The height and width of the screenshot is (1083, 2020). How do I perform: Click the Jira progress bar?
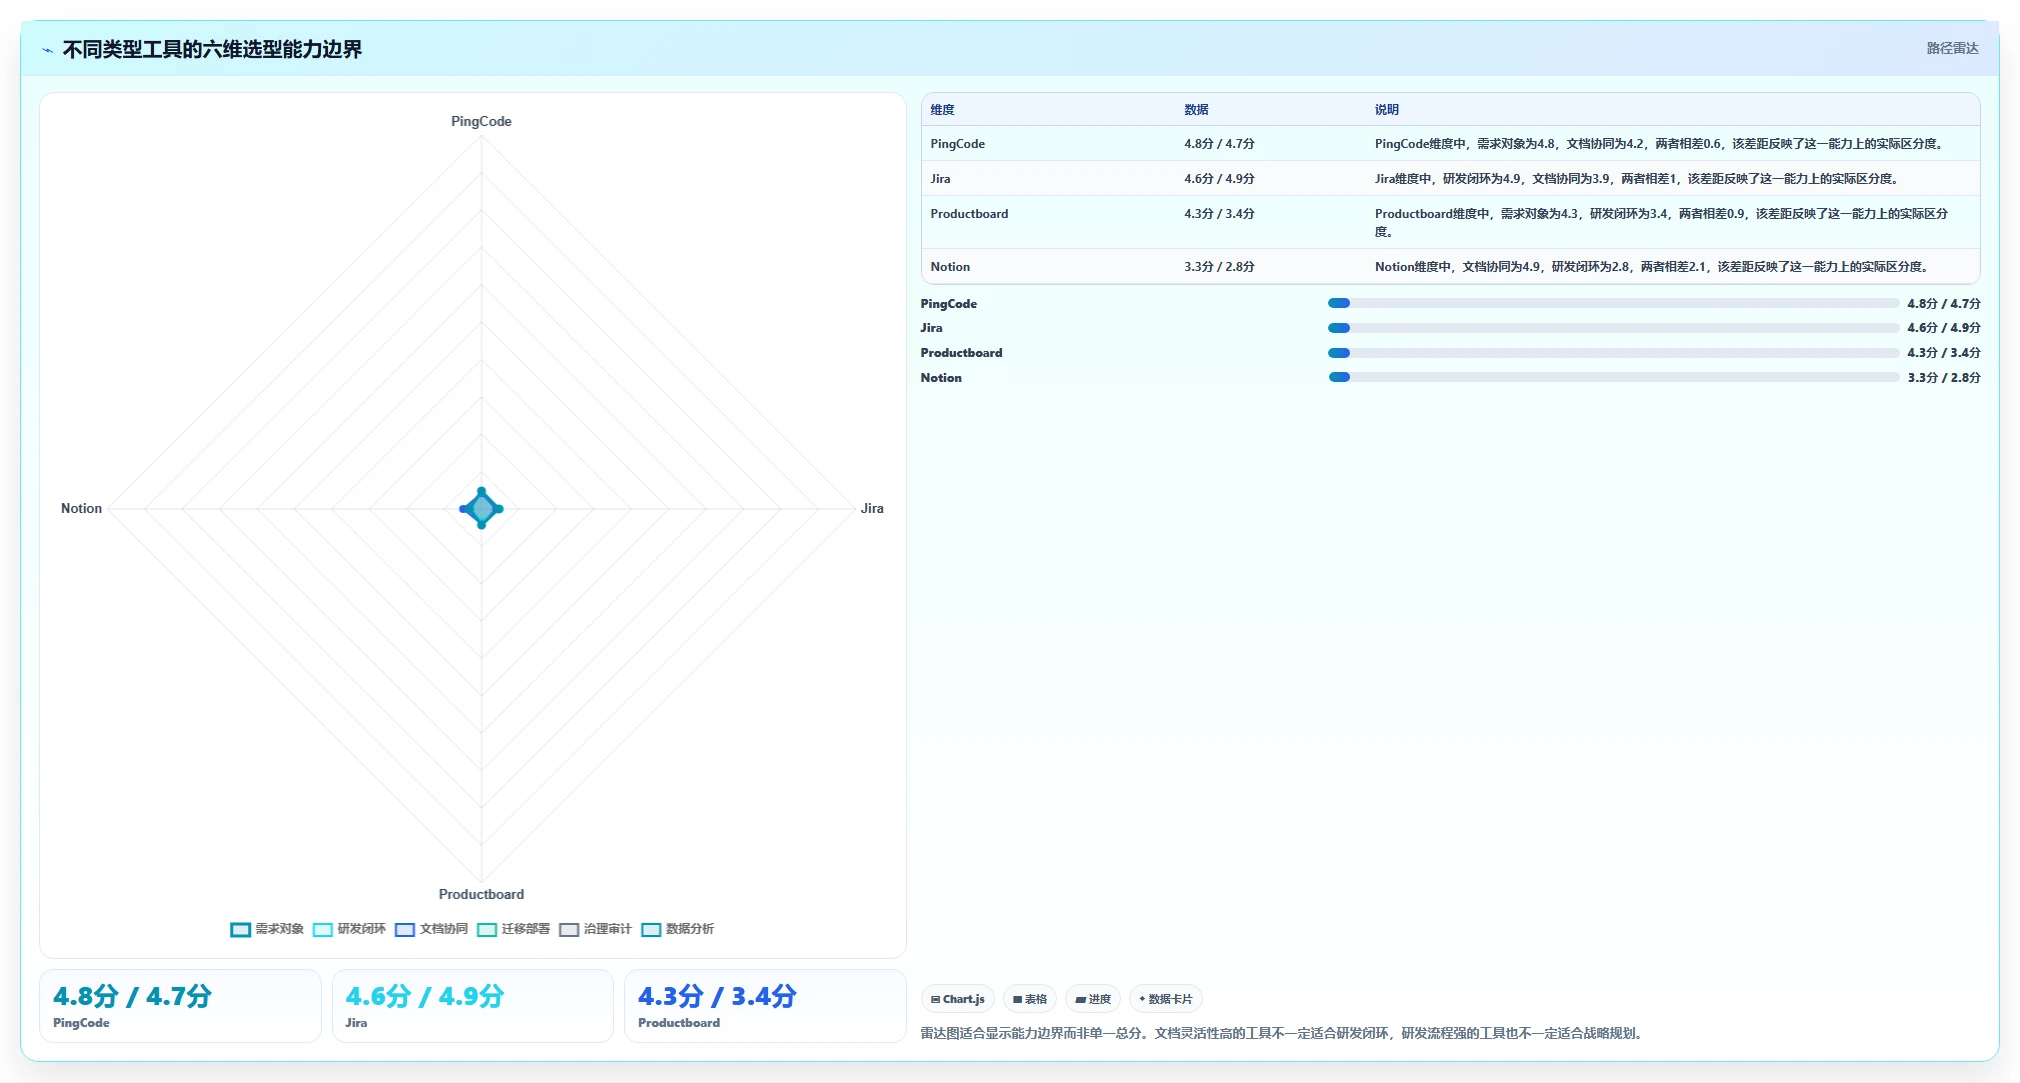(1613, 328)
